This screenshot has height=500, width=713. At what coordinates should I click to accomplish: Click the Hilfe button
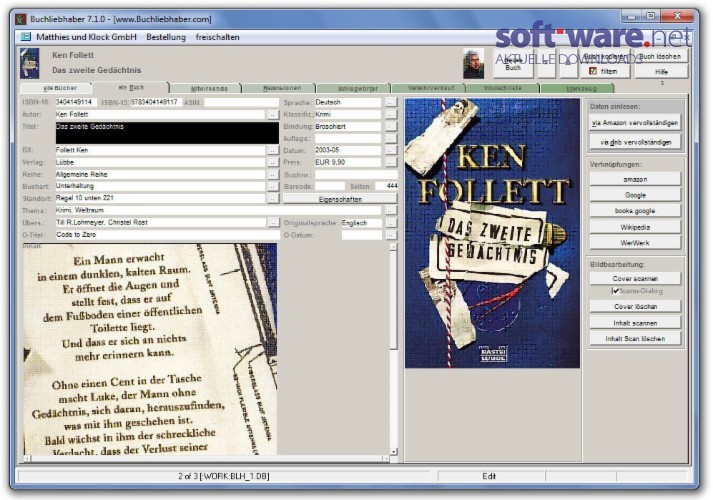[x=661, y=72]
